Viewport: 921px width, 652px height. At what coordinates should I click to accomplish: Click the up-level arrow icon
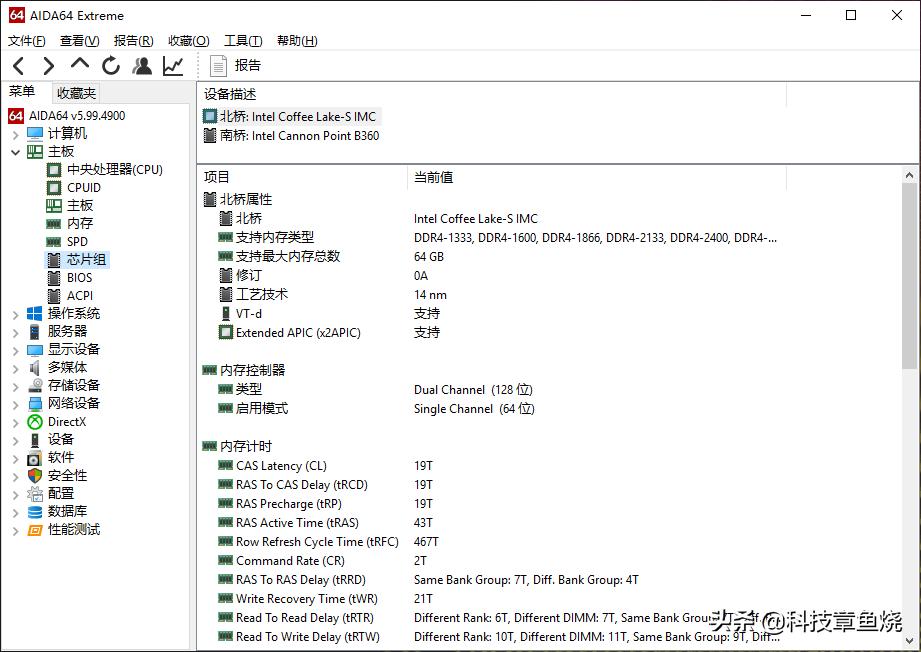pos(78,65)
